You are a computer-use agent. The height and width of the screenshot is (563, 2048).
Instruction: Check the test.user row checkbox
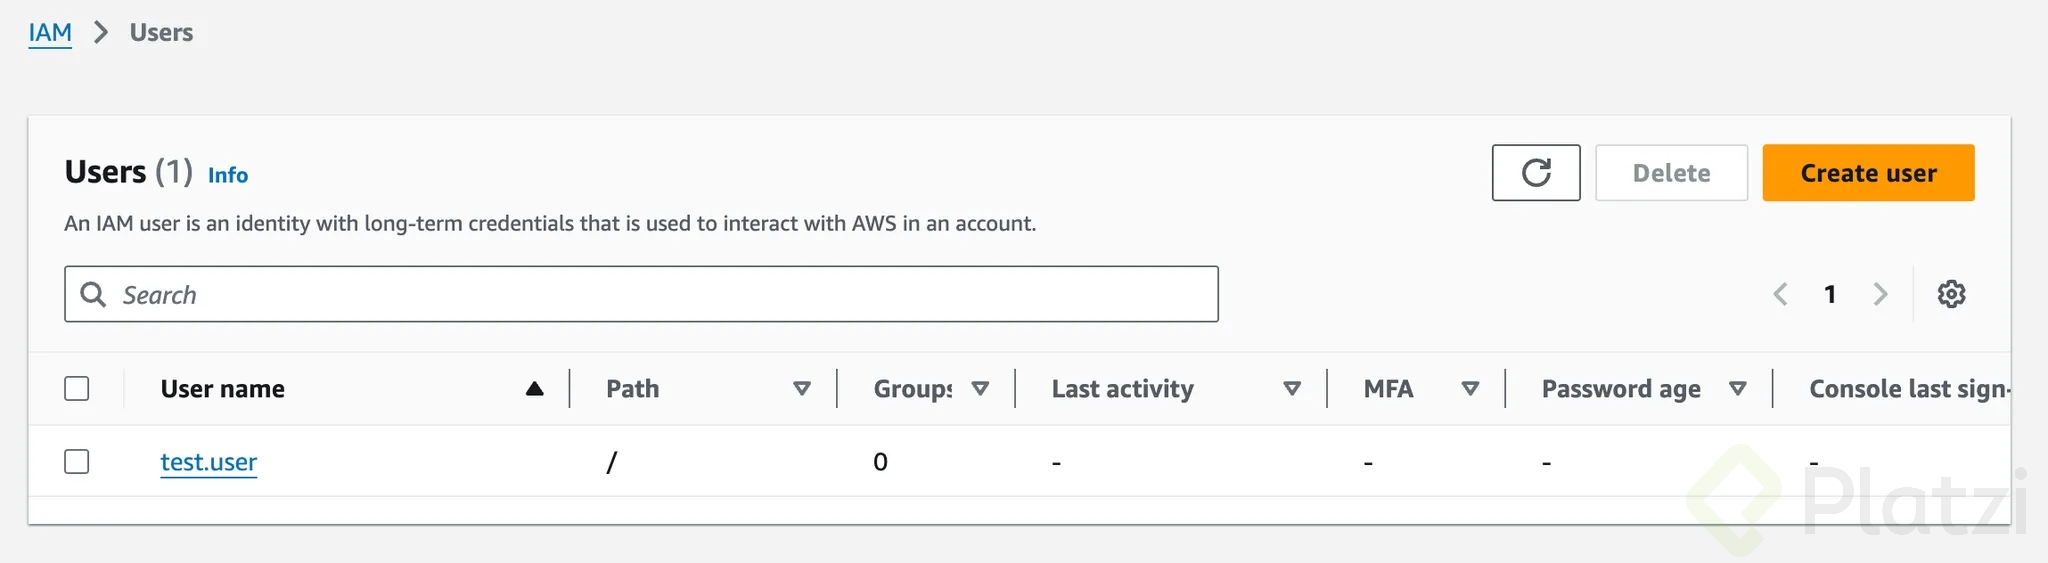point(77,462)
